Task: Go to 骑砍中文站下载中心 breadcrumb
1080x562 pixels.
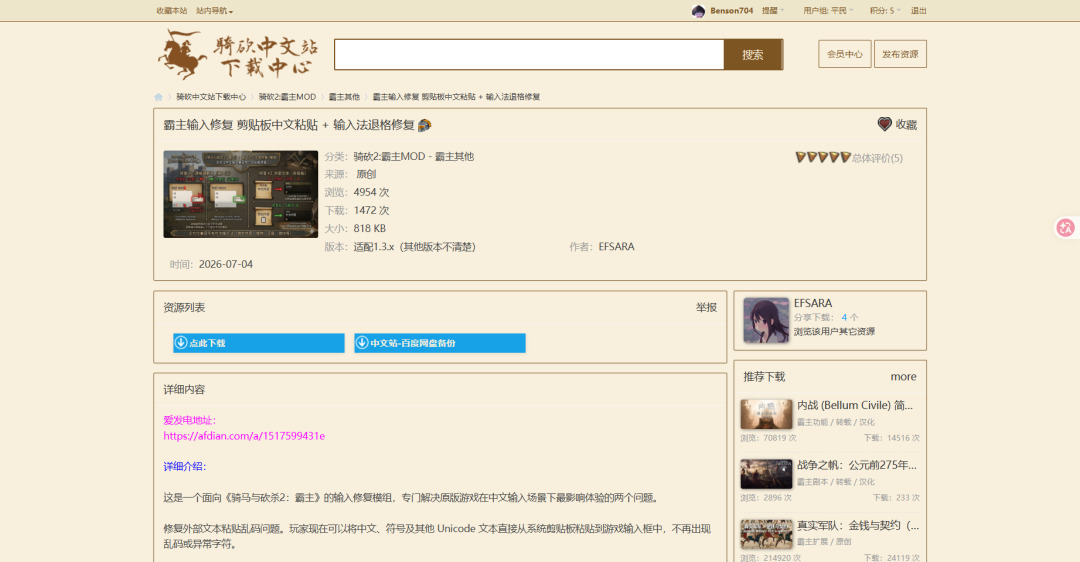Action: pos(211,97)
